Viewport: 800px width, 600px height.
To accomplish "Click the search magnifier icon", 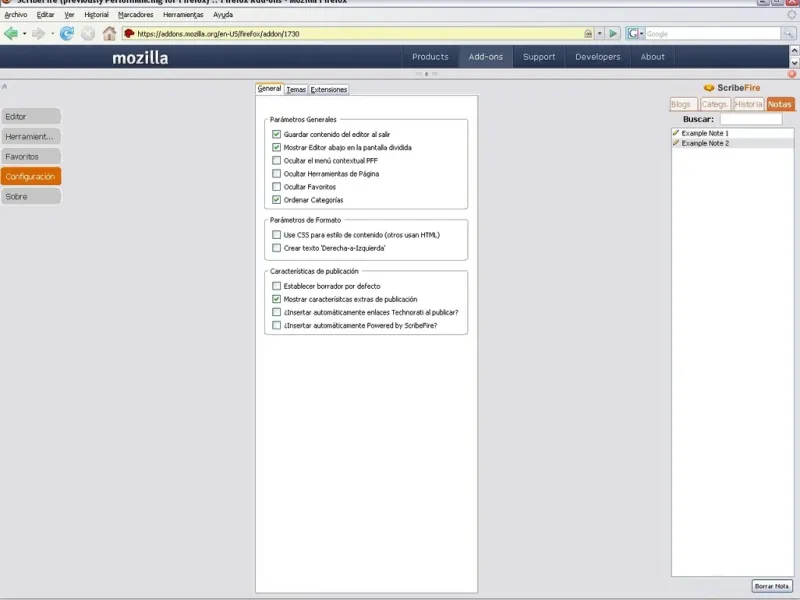I will tap(788, 34).
